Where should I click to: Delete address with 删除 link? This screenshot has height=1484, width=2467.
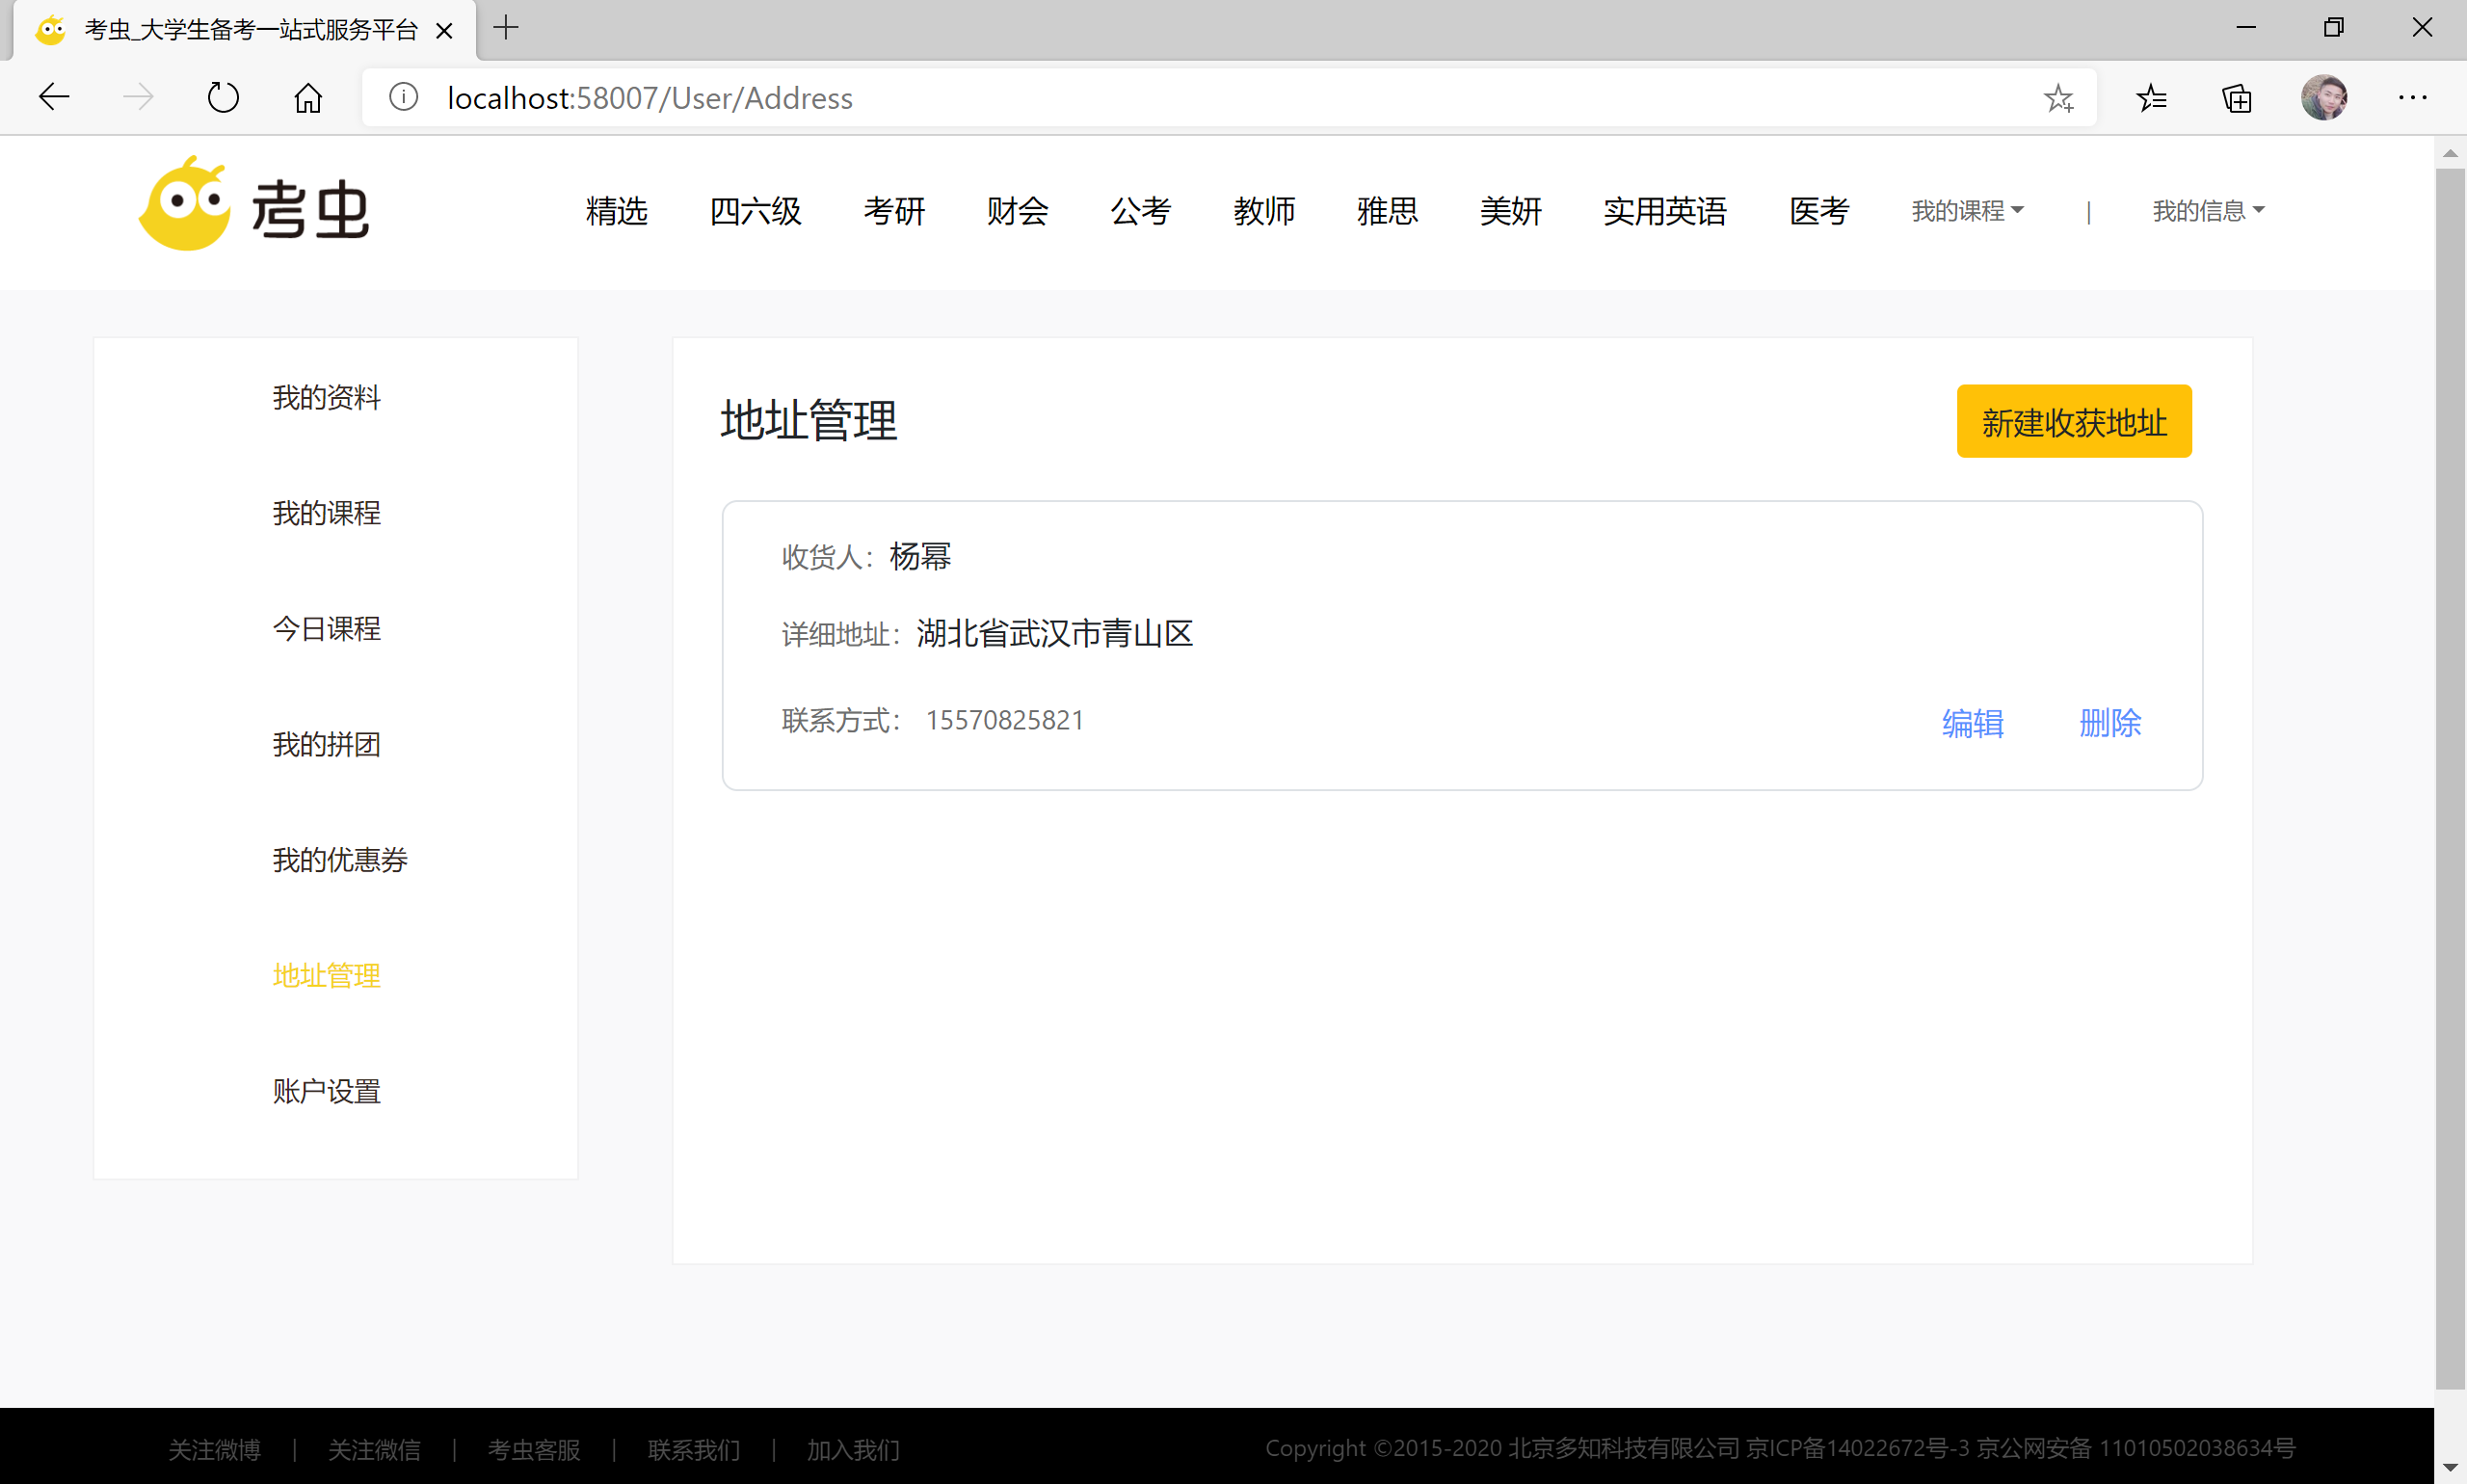(2110, 723)
